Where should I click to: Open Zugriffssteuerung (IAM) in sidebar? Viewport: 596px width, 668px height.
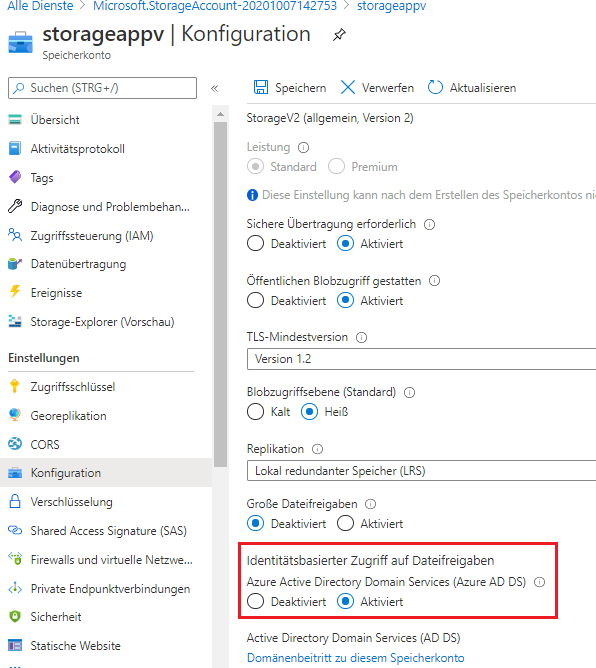point(92,236)
